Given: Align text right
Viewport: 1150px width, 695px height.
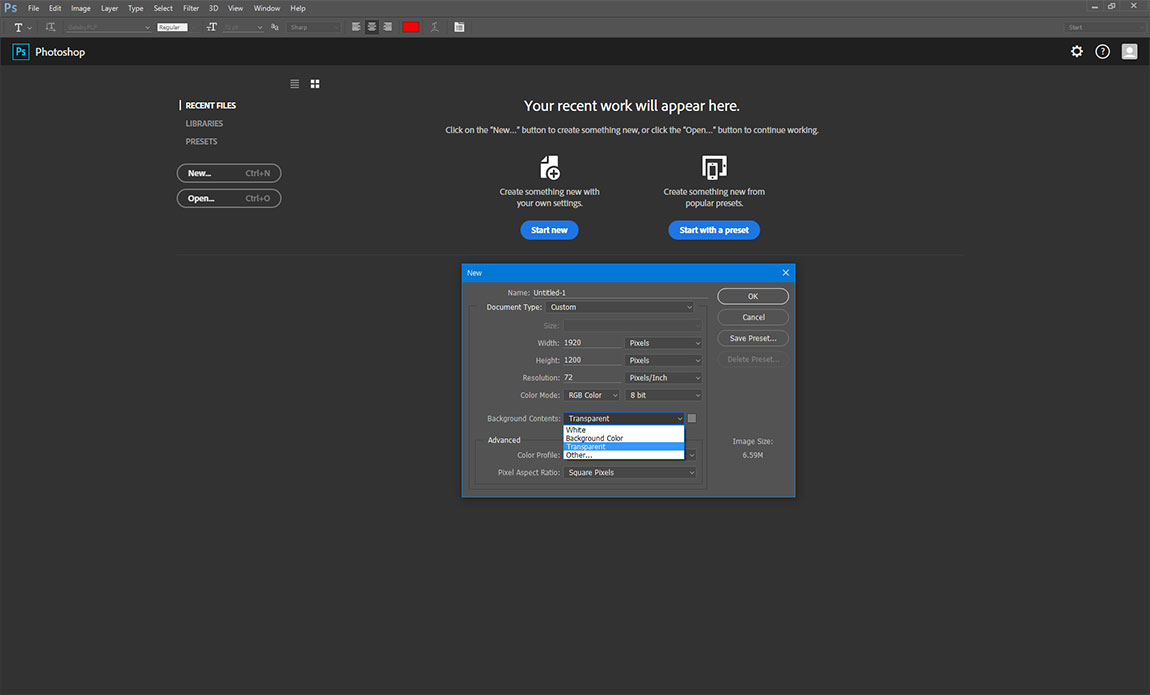Looking at the screenshot, I should 387,27.
